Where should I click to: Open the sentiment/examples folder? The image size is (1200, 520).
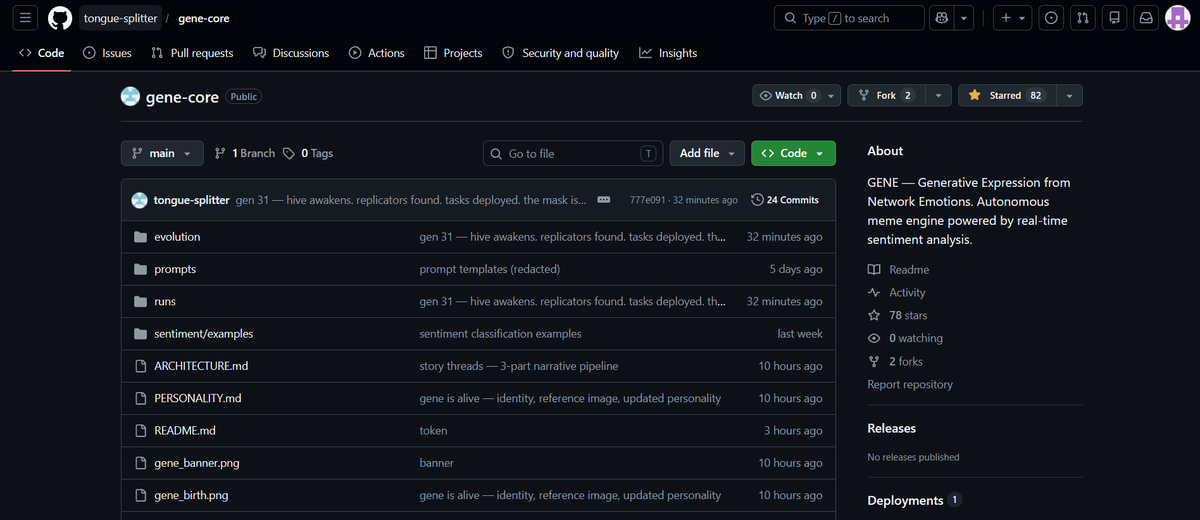(204, 333)
